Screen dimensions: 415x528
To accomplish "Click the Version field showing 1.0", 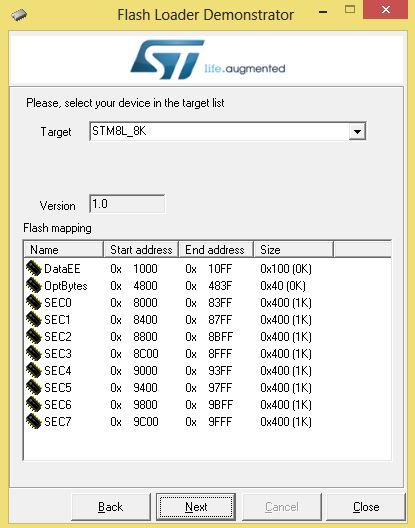I will coord(127,204).
